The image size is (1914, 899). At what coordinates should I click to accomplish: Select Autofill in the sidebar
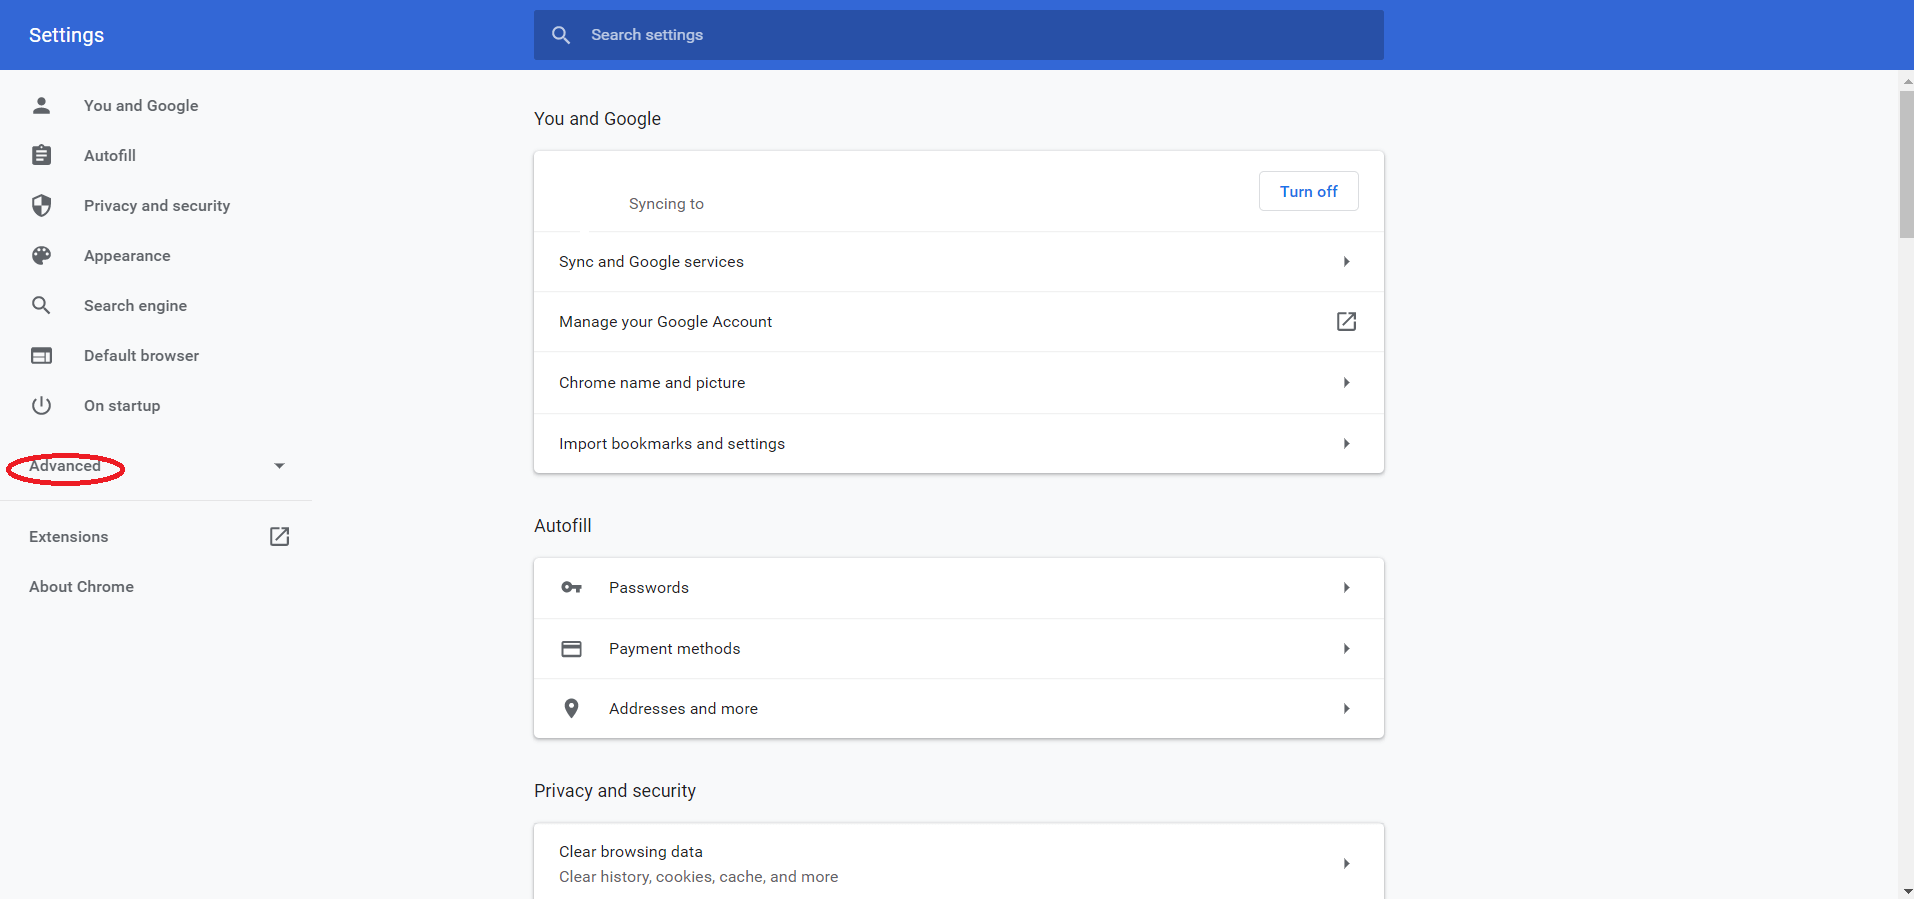pos(110,155)
